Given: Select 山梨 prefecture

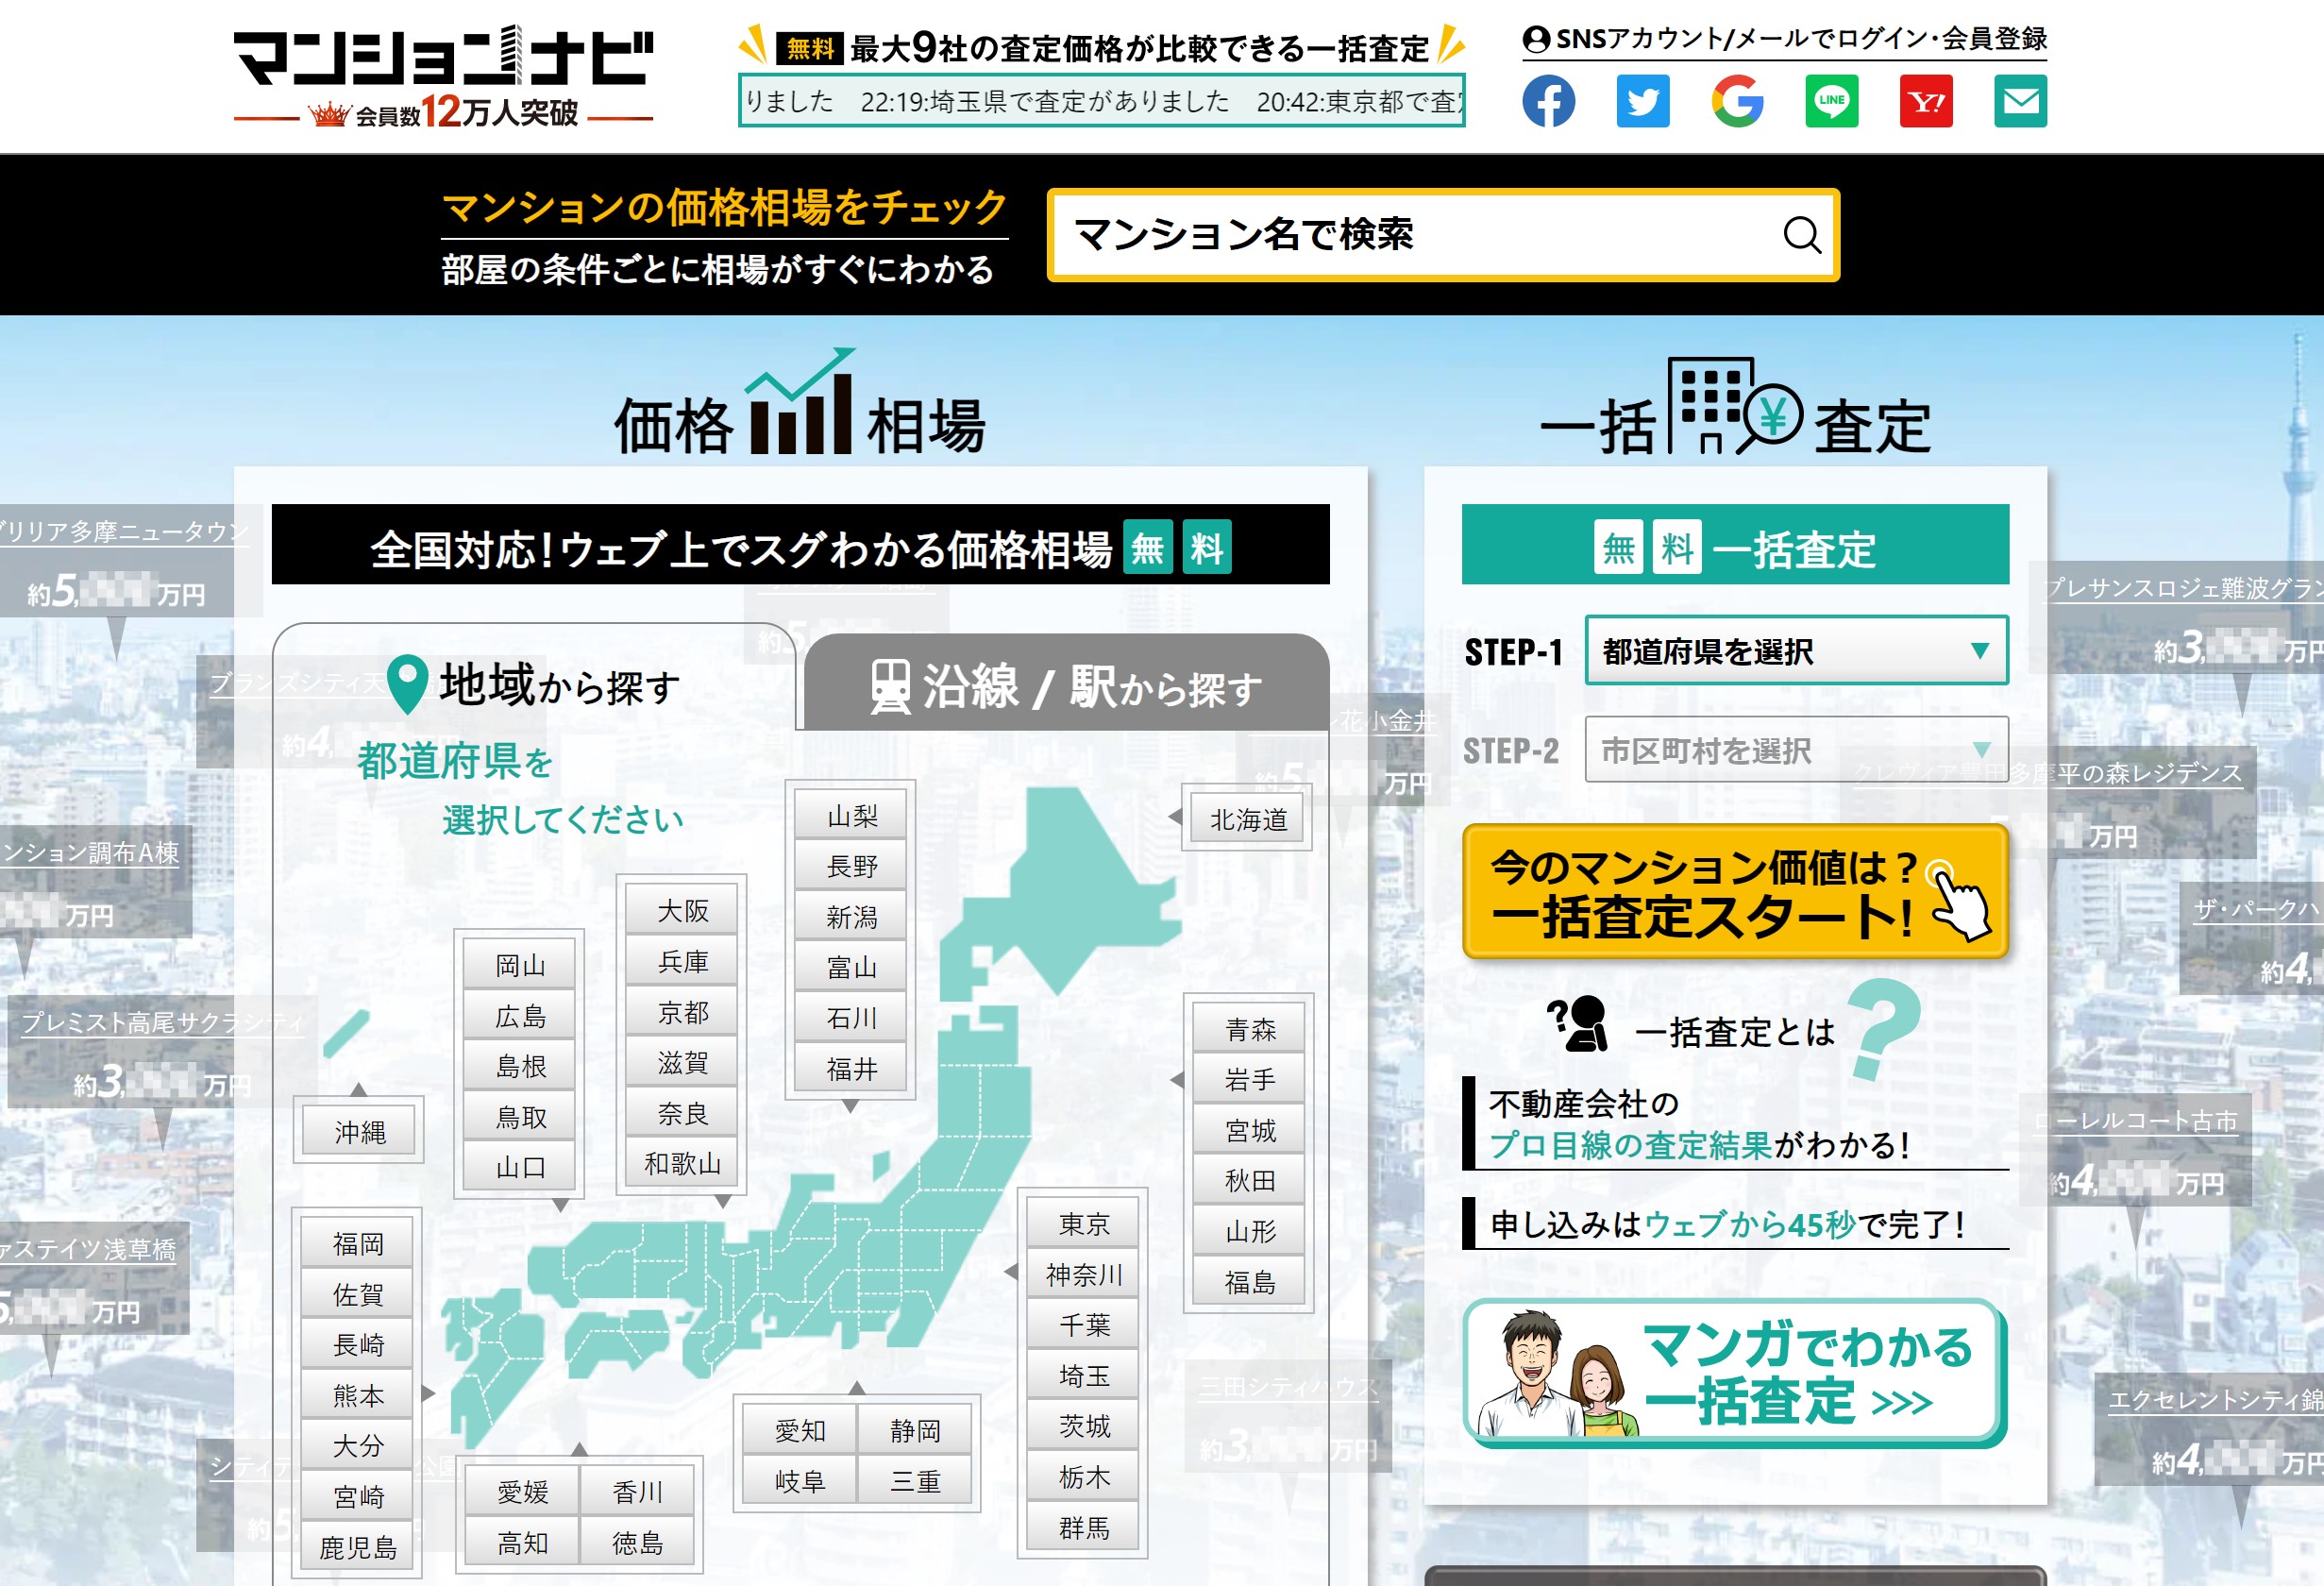Looking at the screenshot, I should (851, 816).
